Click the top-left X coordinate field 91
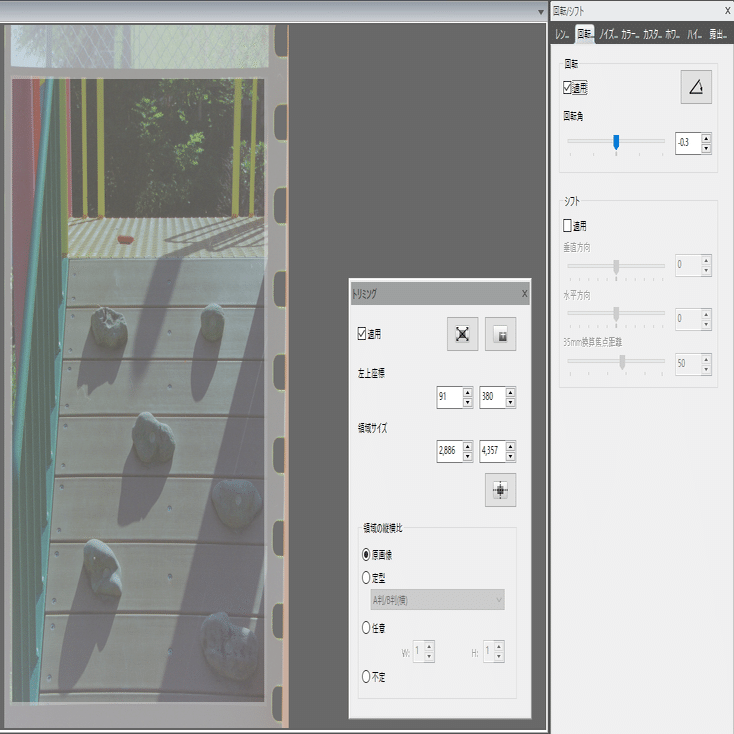The width and height of the screenshot is (734, 734). [x=449, y=397]
